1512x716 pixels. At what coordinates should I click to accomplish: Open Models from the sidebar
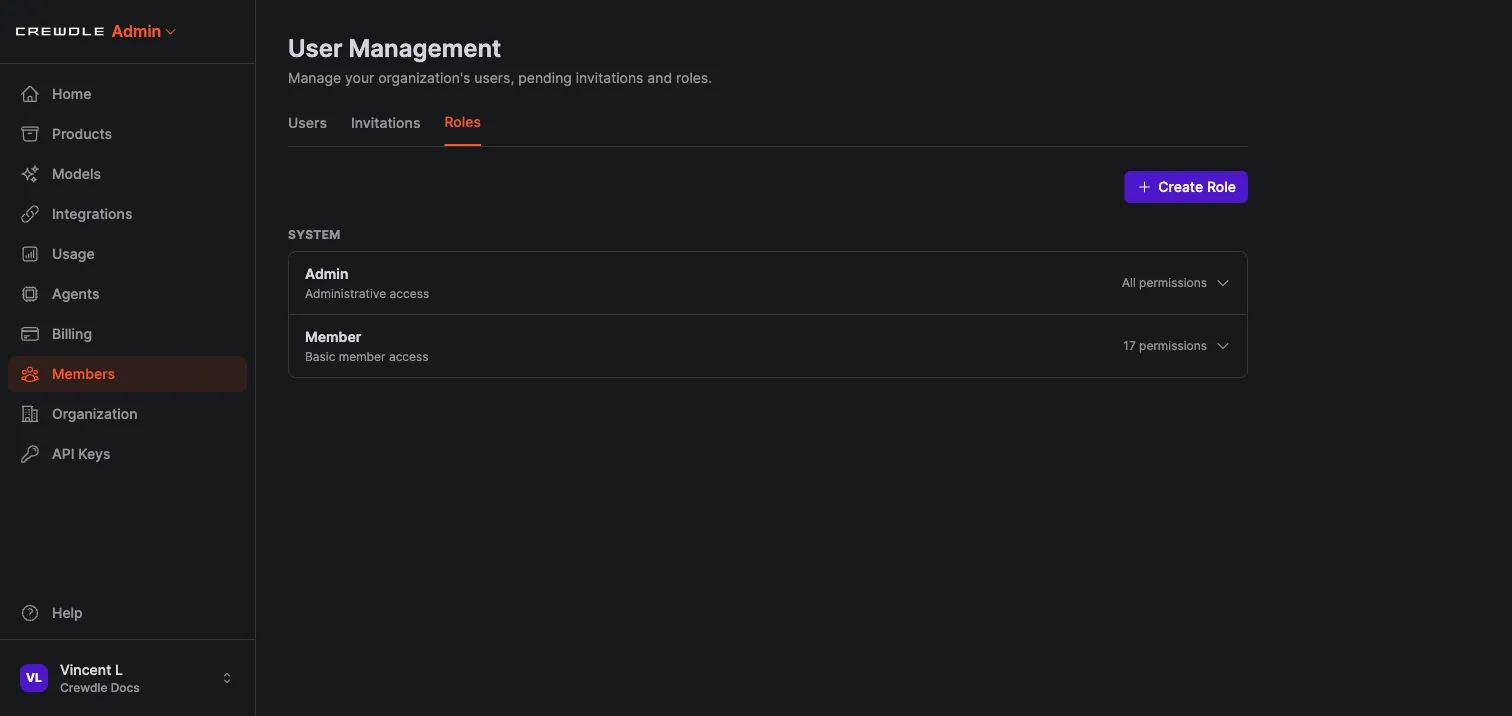(127, 174)
